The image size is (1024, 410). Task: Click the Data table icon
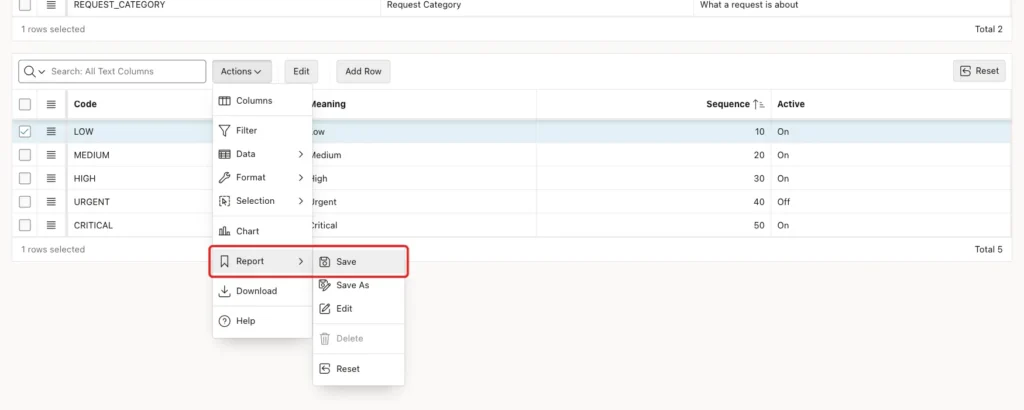[224, 154]
